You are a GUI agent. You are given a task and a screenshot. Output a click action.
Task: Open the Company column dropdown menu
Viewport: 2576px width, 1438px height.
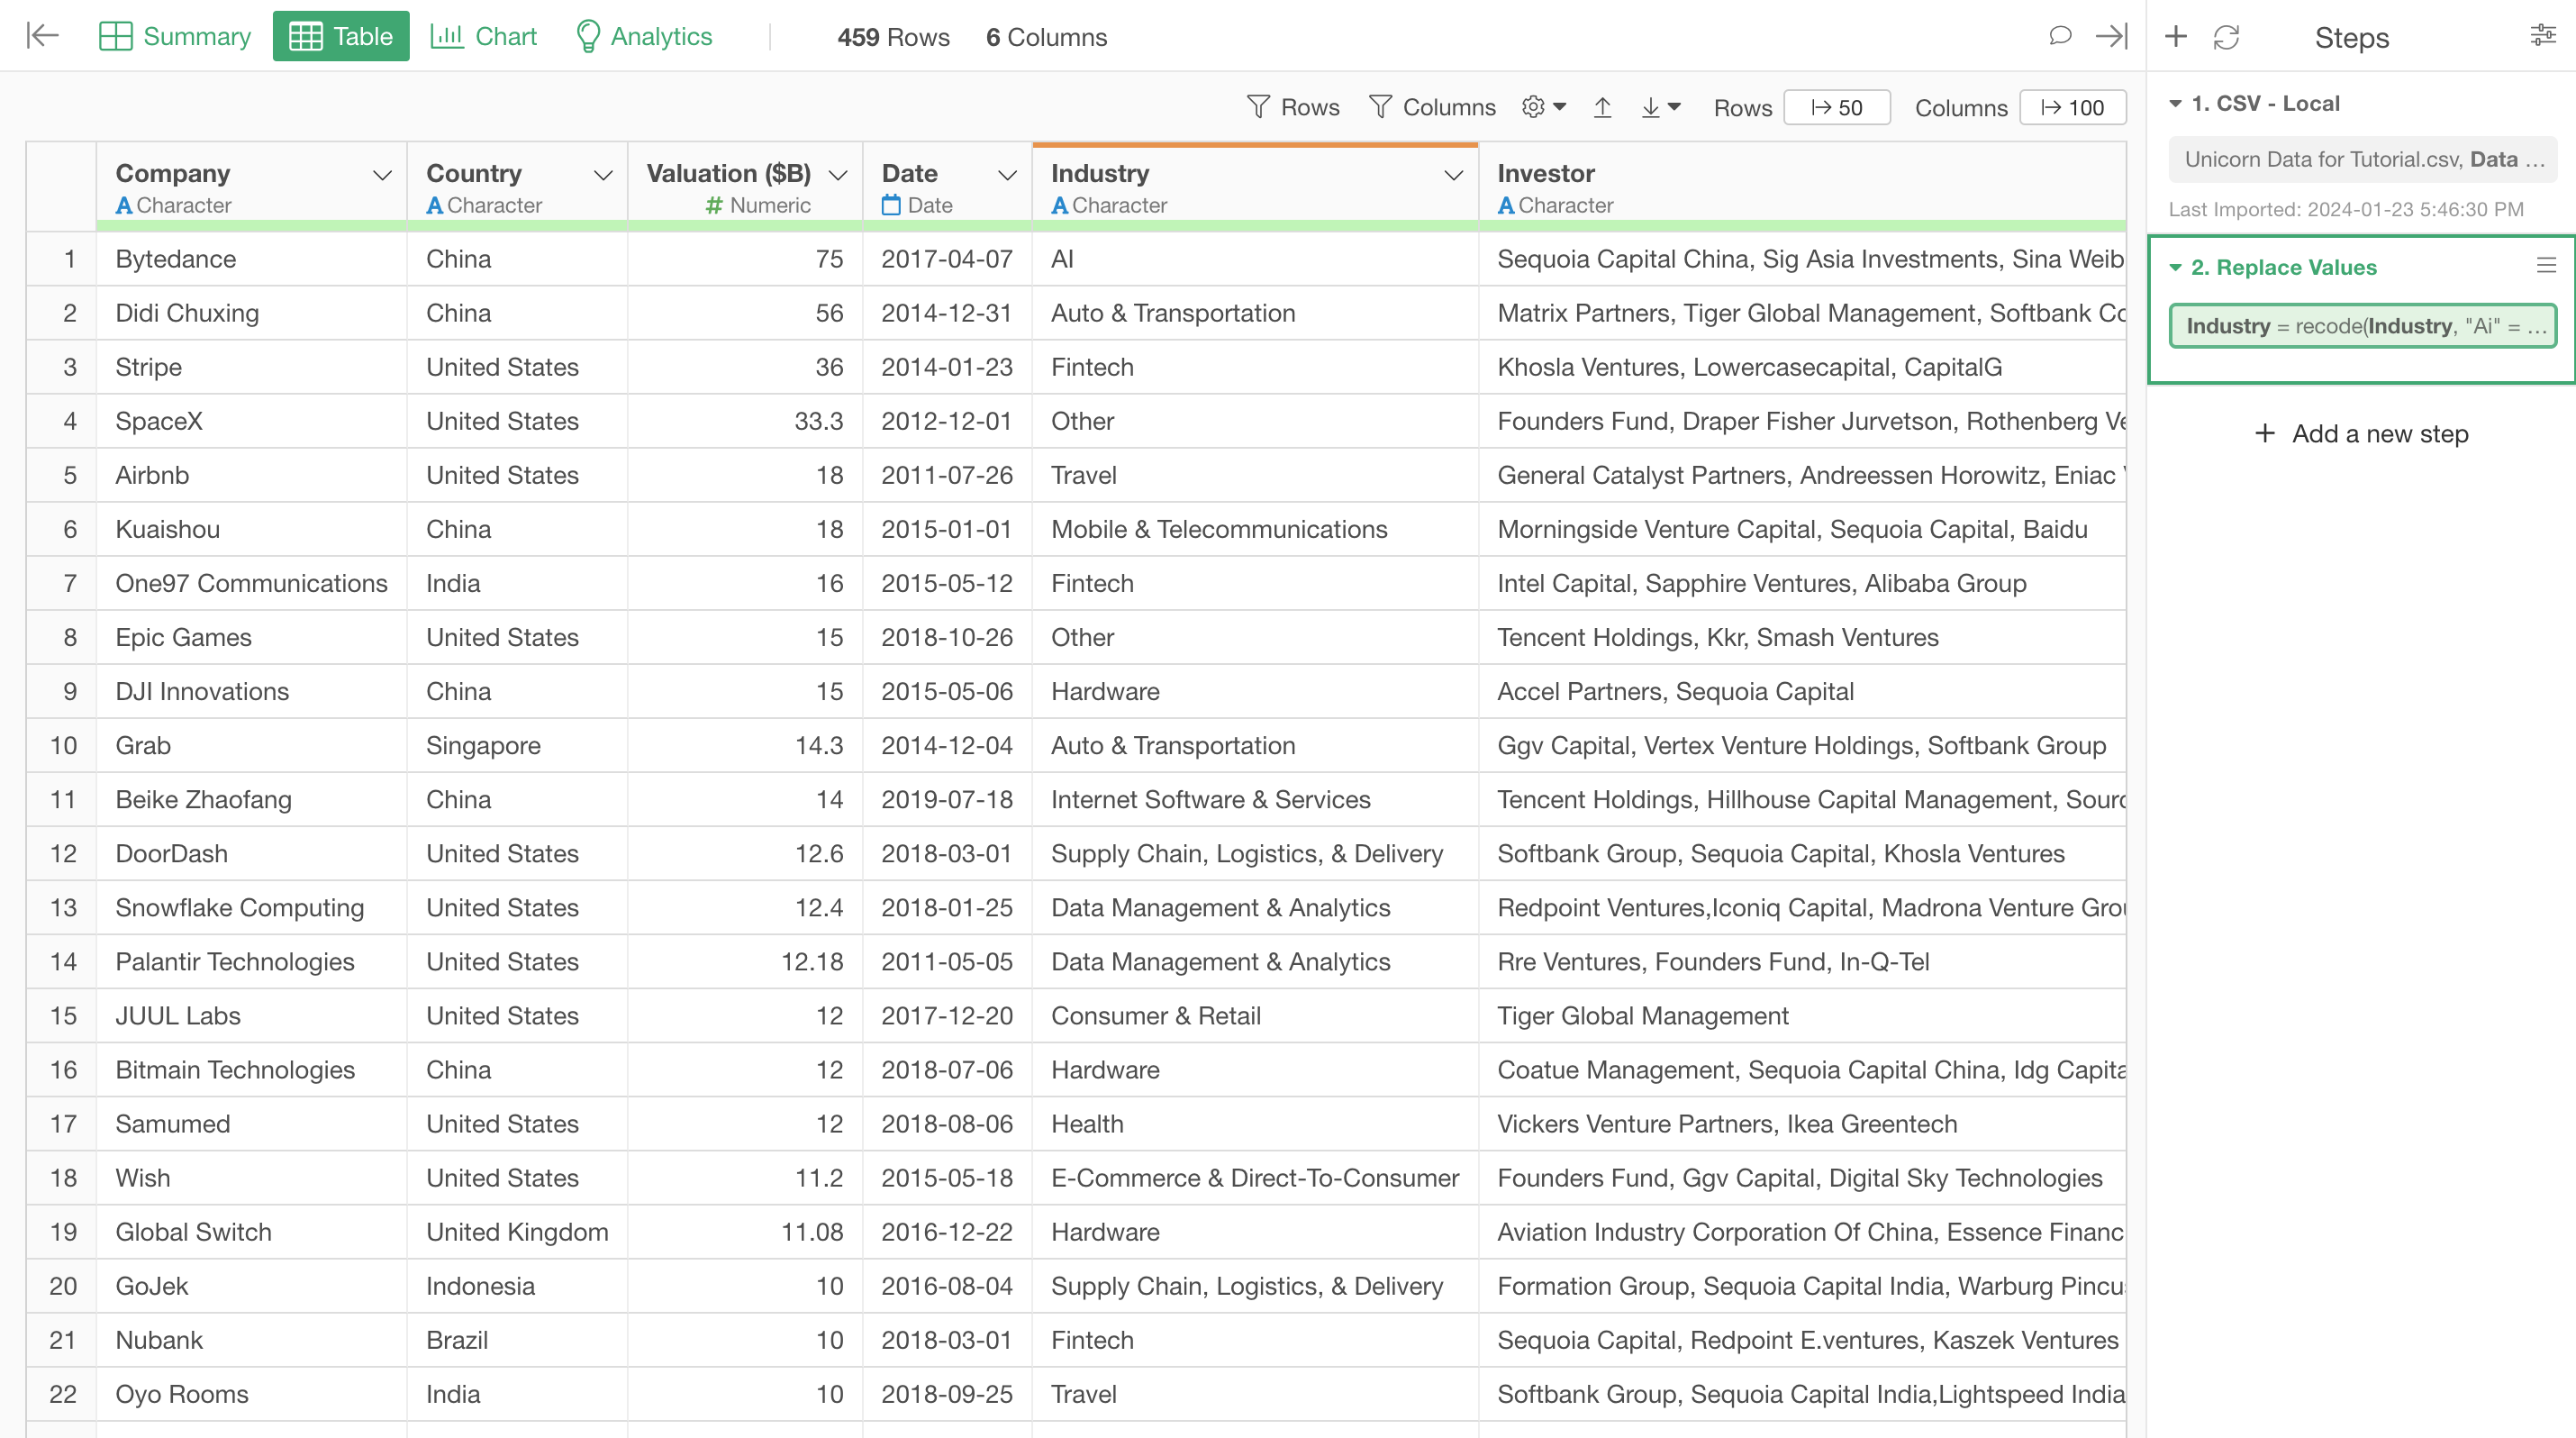click(x=382, y=175)
